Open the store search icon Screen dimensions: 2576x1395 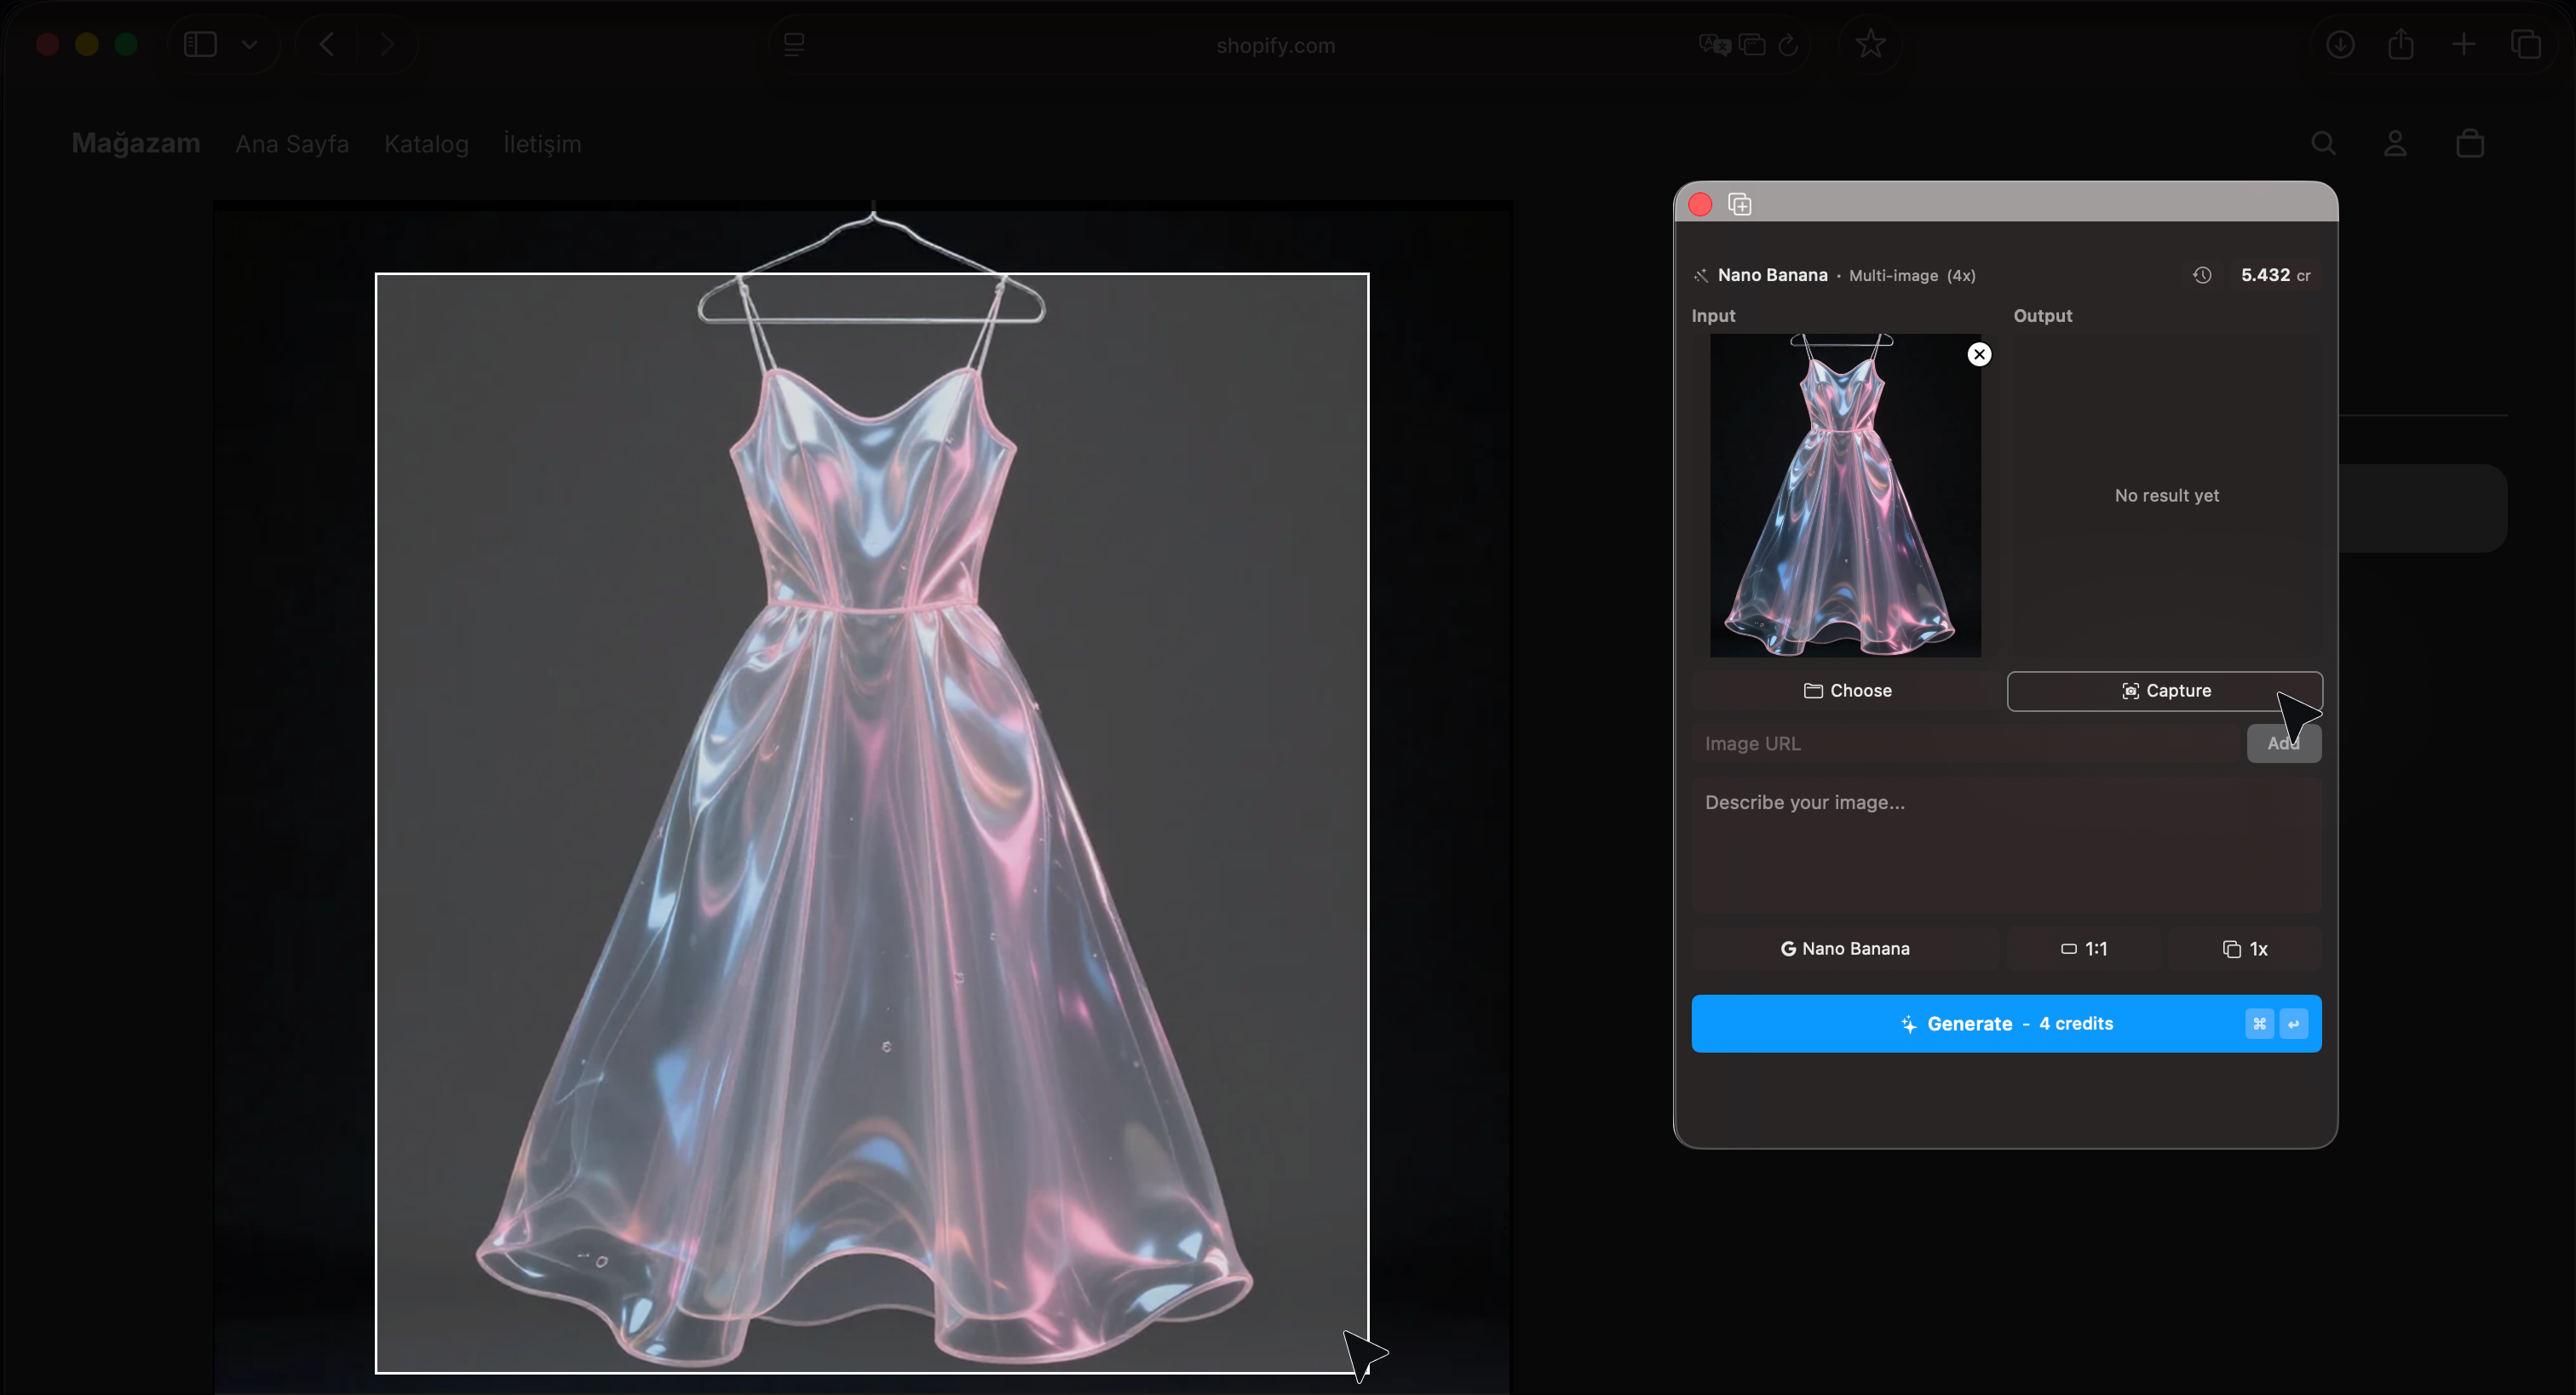click(2323, 144)
